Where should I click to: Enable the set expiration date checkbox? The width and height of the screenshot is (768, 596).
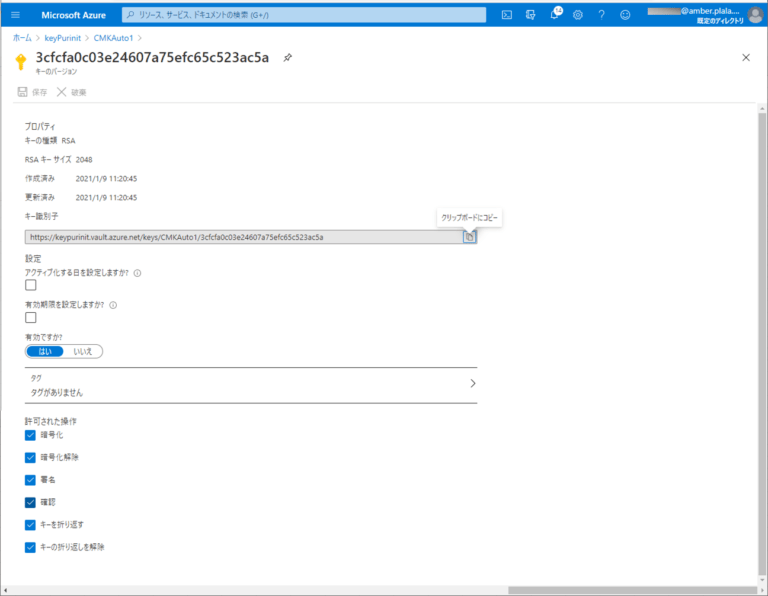tap(31, 318)
